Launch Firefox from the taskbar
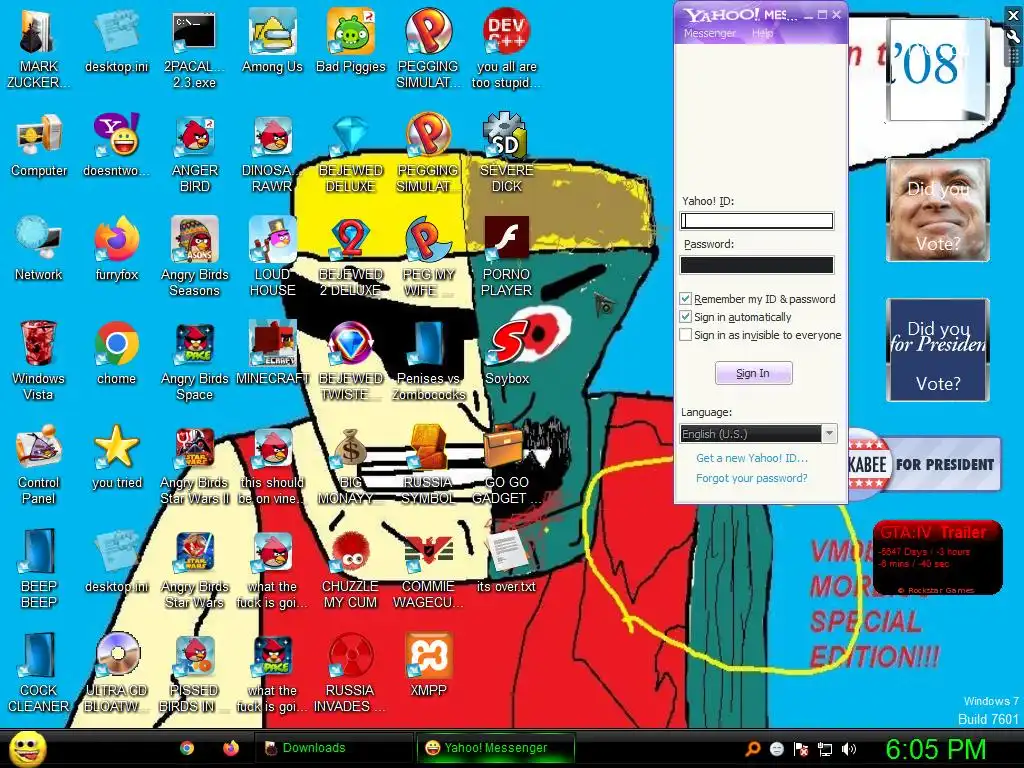Viewport: 1024px width, 768px height. coord(231,748)
